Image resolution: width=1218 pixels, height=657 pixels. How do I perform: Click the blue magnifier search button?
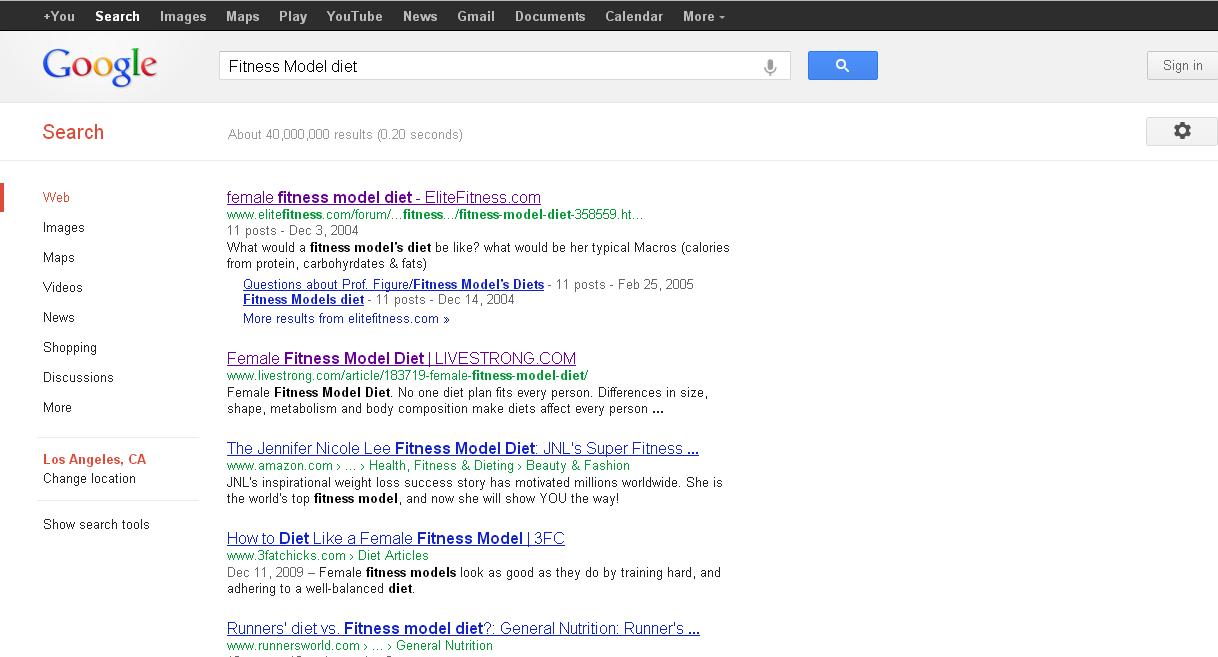click(x=842, y=66)
